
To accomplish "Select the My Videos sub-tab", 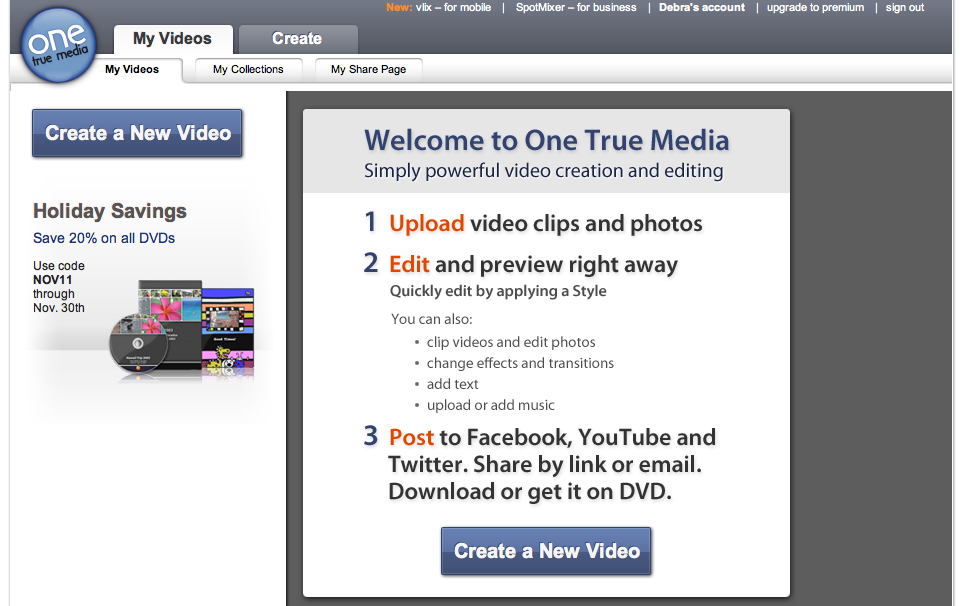I will 132,69.
